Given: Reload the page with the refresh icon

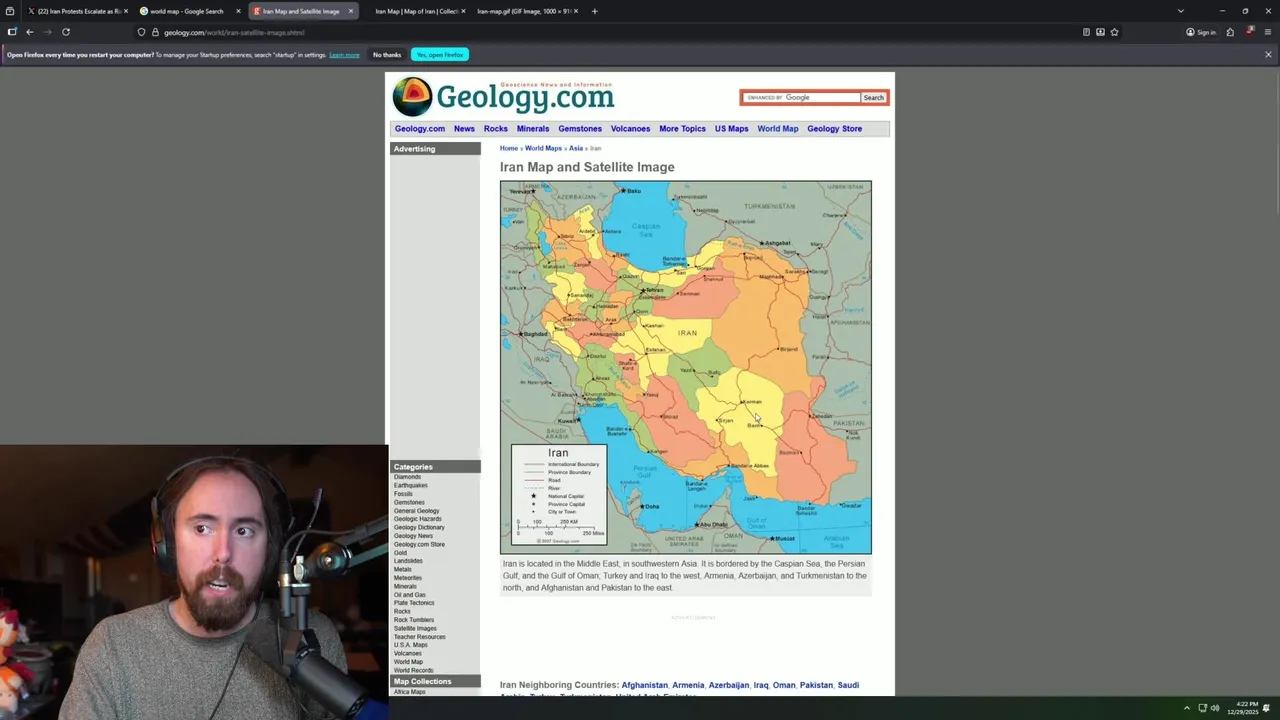Looking at the screenshot, I should coord(66,32).
